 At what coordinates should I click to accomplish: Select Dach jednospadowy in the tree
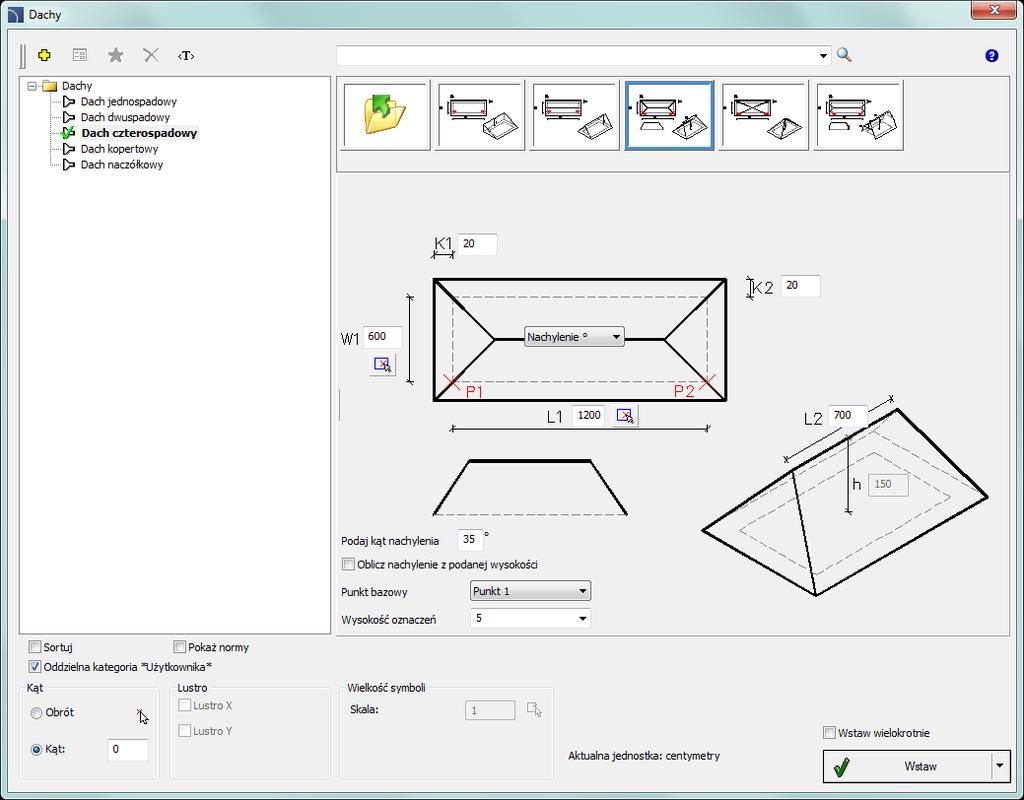click(129, 101)
